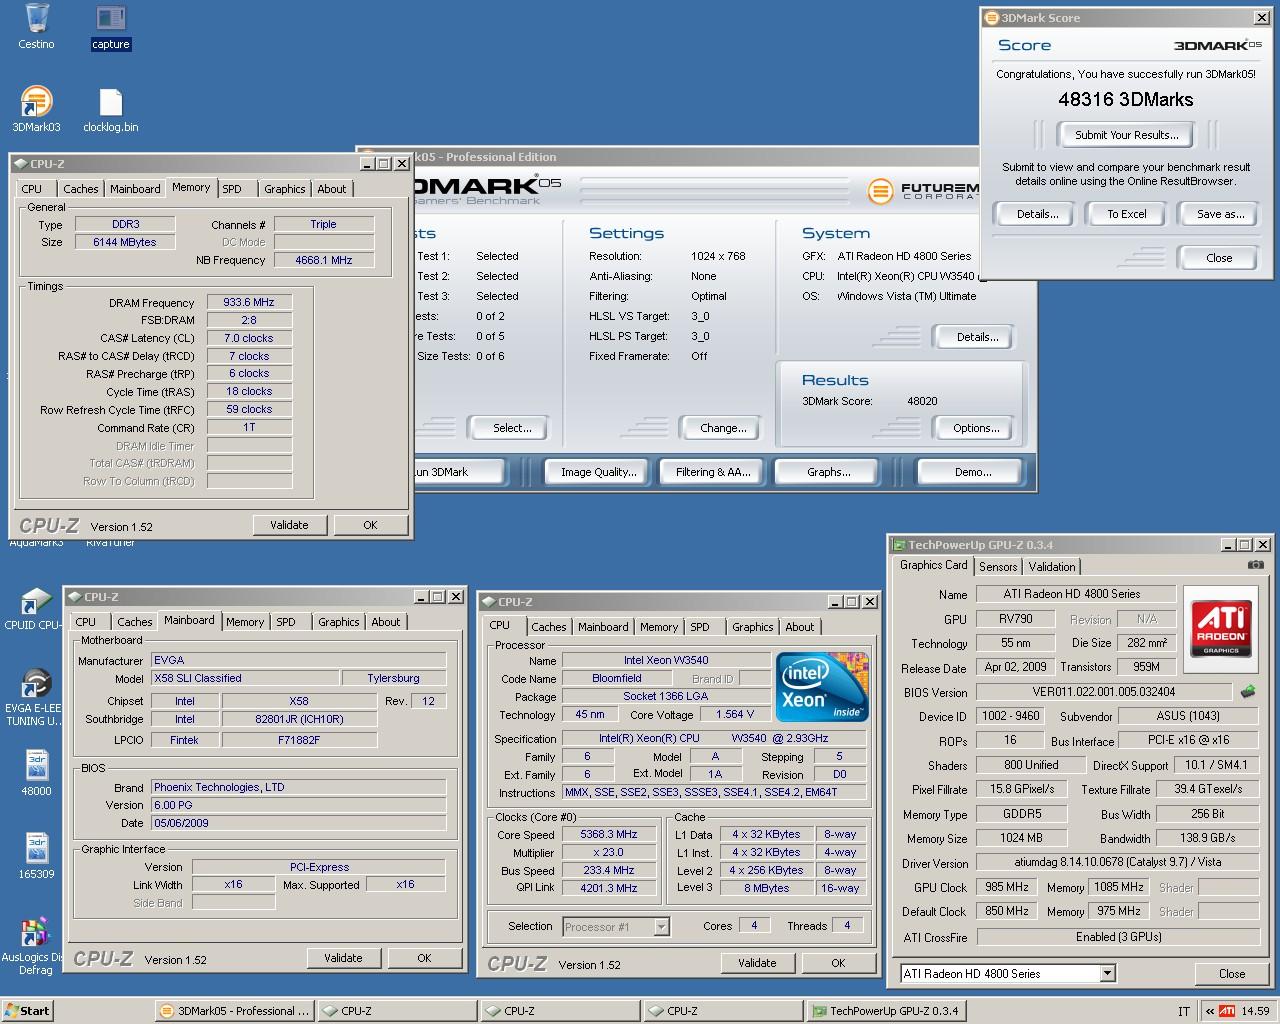1280x1024 pixels.
Task: Open the Cestino recycle bin icon
Action: pyautogui.click(x=36, y=19)
